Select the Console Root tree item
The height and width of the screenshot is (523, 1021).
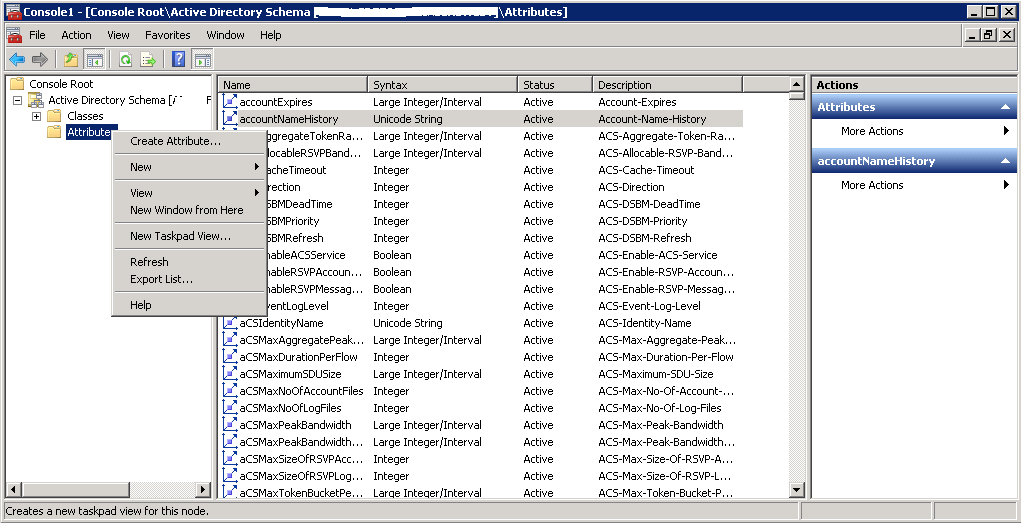[x=61, y=84]
